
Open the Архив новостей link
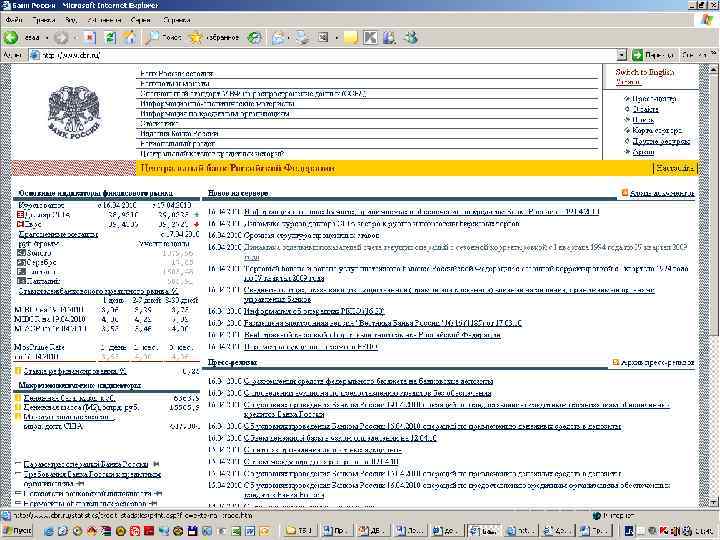click(x=662, y=193)
